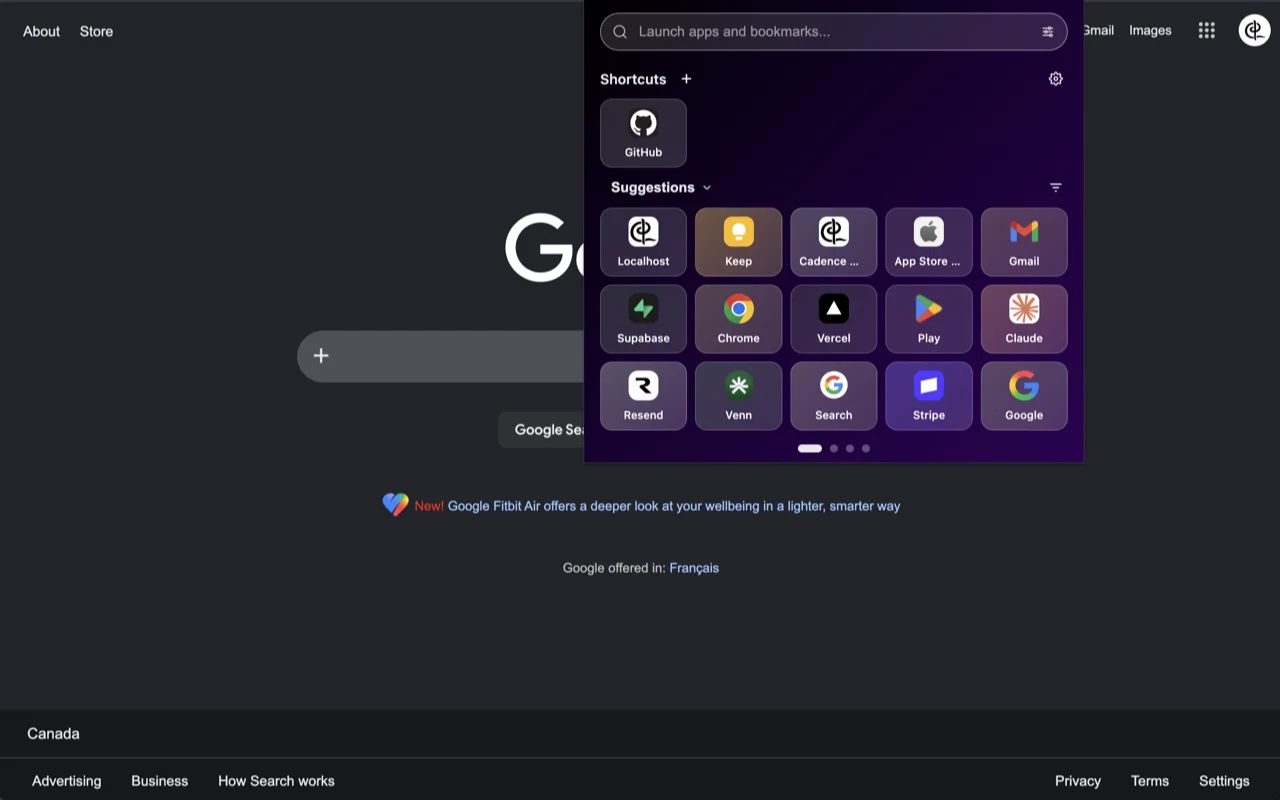The image size is (1280, 800).
Task: Launch the Supabase app tile
Action: (643, 319)
